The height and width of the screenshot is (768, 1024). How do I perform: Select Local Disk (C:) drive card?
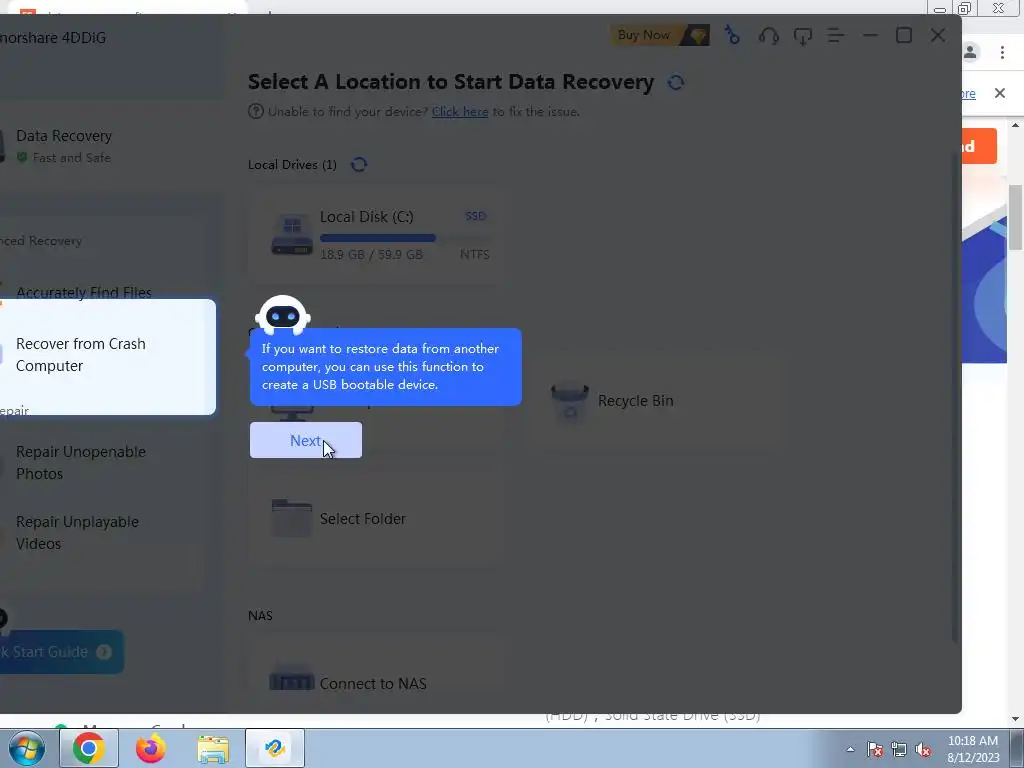[x=374, y=235]
